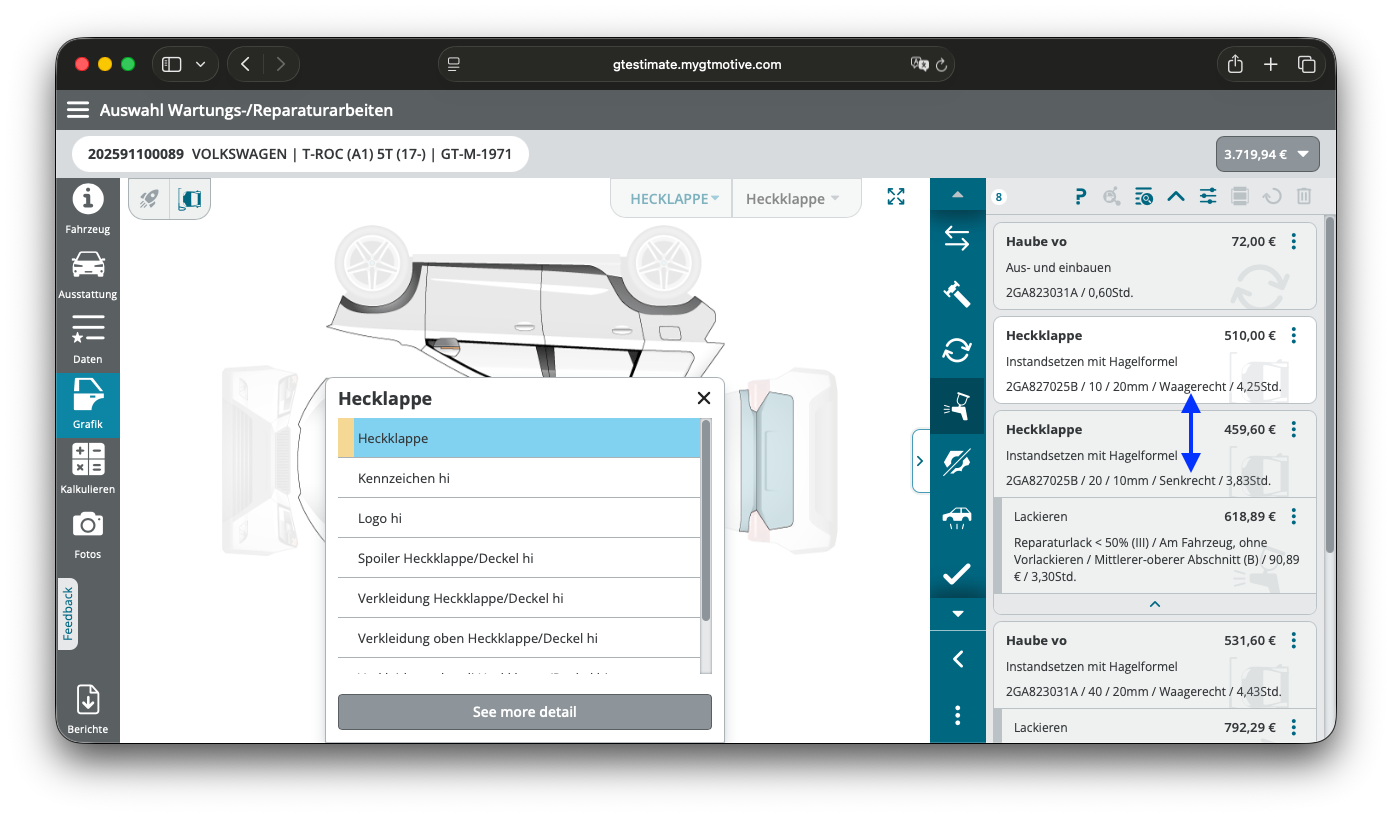Select the crossed-out hail damage operation icon
The width and height of the screenshot is (1392, 817).
957,462
